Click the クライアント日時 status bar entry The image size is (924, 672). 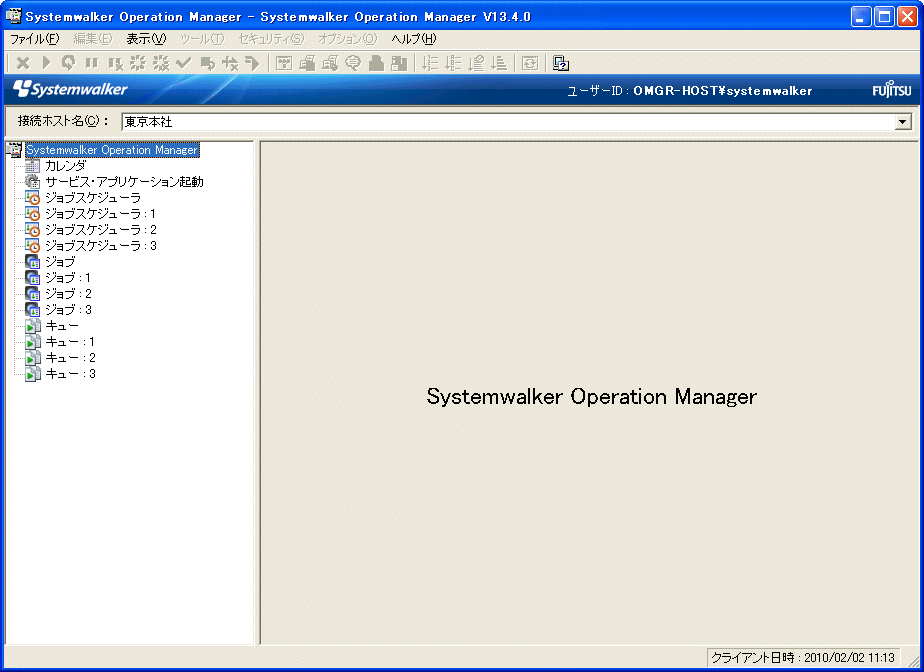point(803,657)
